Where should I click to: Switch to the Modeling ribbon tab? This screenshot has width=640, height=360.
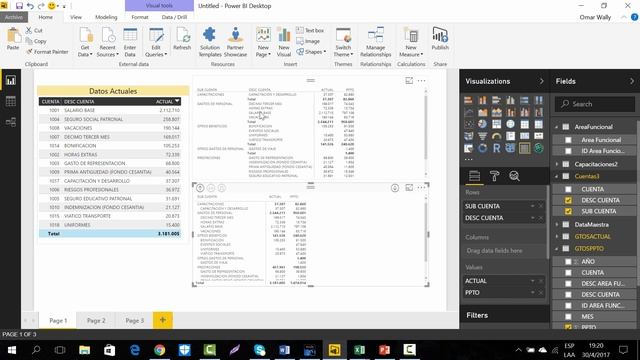point(106,17)
